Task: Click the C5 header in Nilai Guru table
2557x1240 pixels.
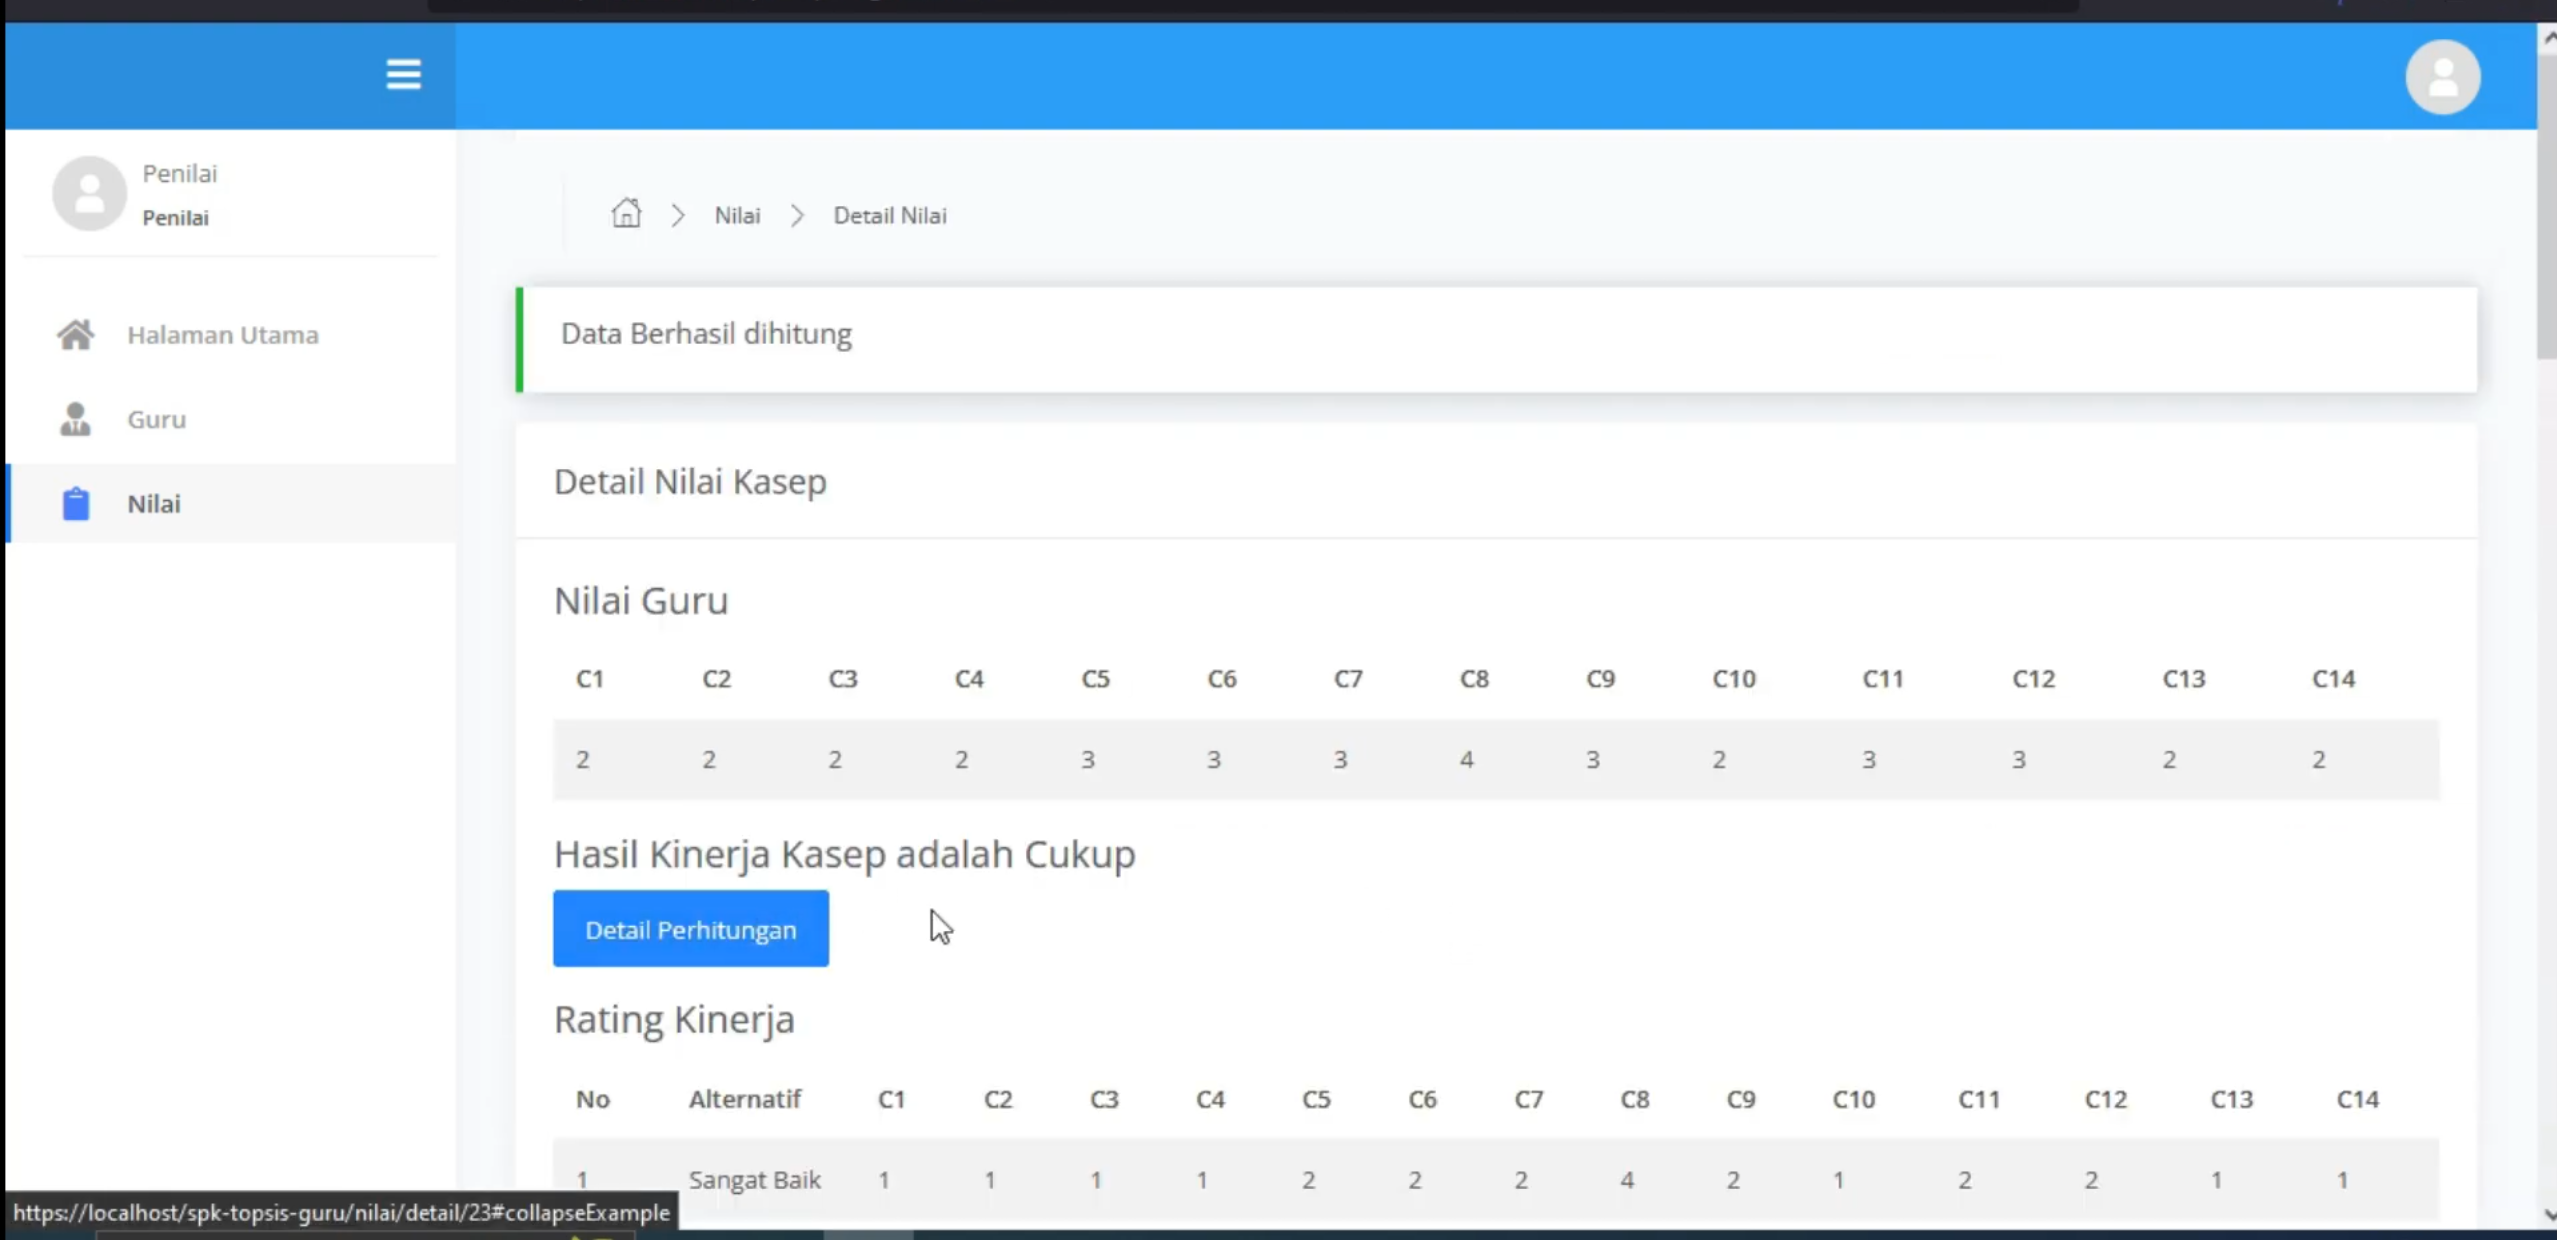Action: coord(1095,679)
